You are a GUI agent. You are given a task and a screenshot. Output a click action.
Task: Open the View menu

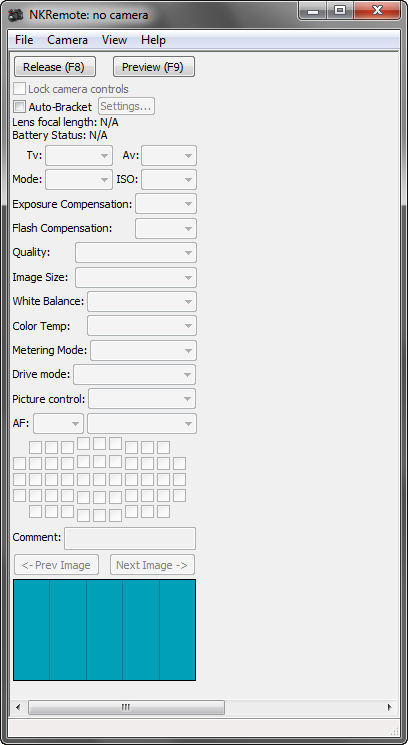tap(114, 40)
